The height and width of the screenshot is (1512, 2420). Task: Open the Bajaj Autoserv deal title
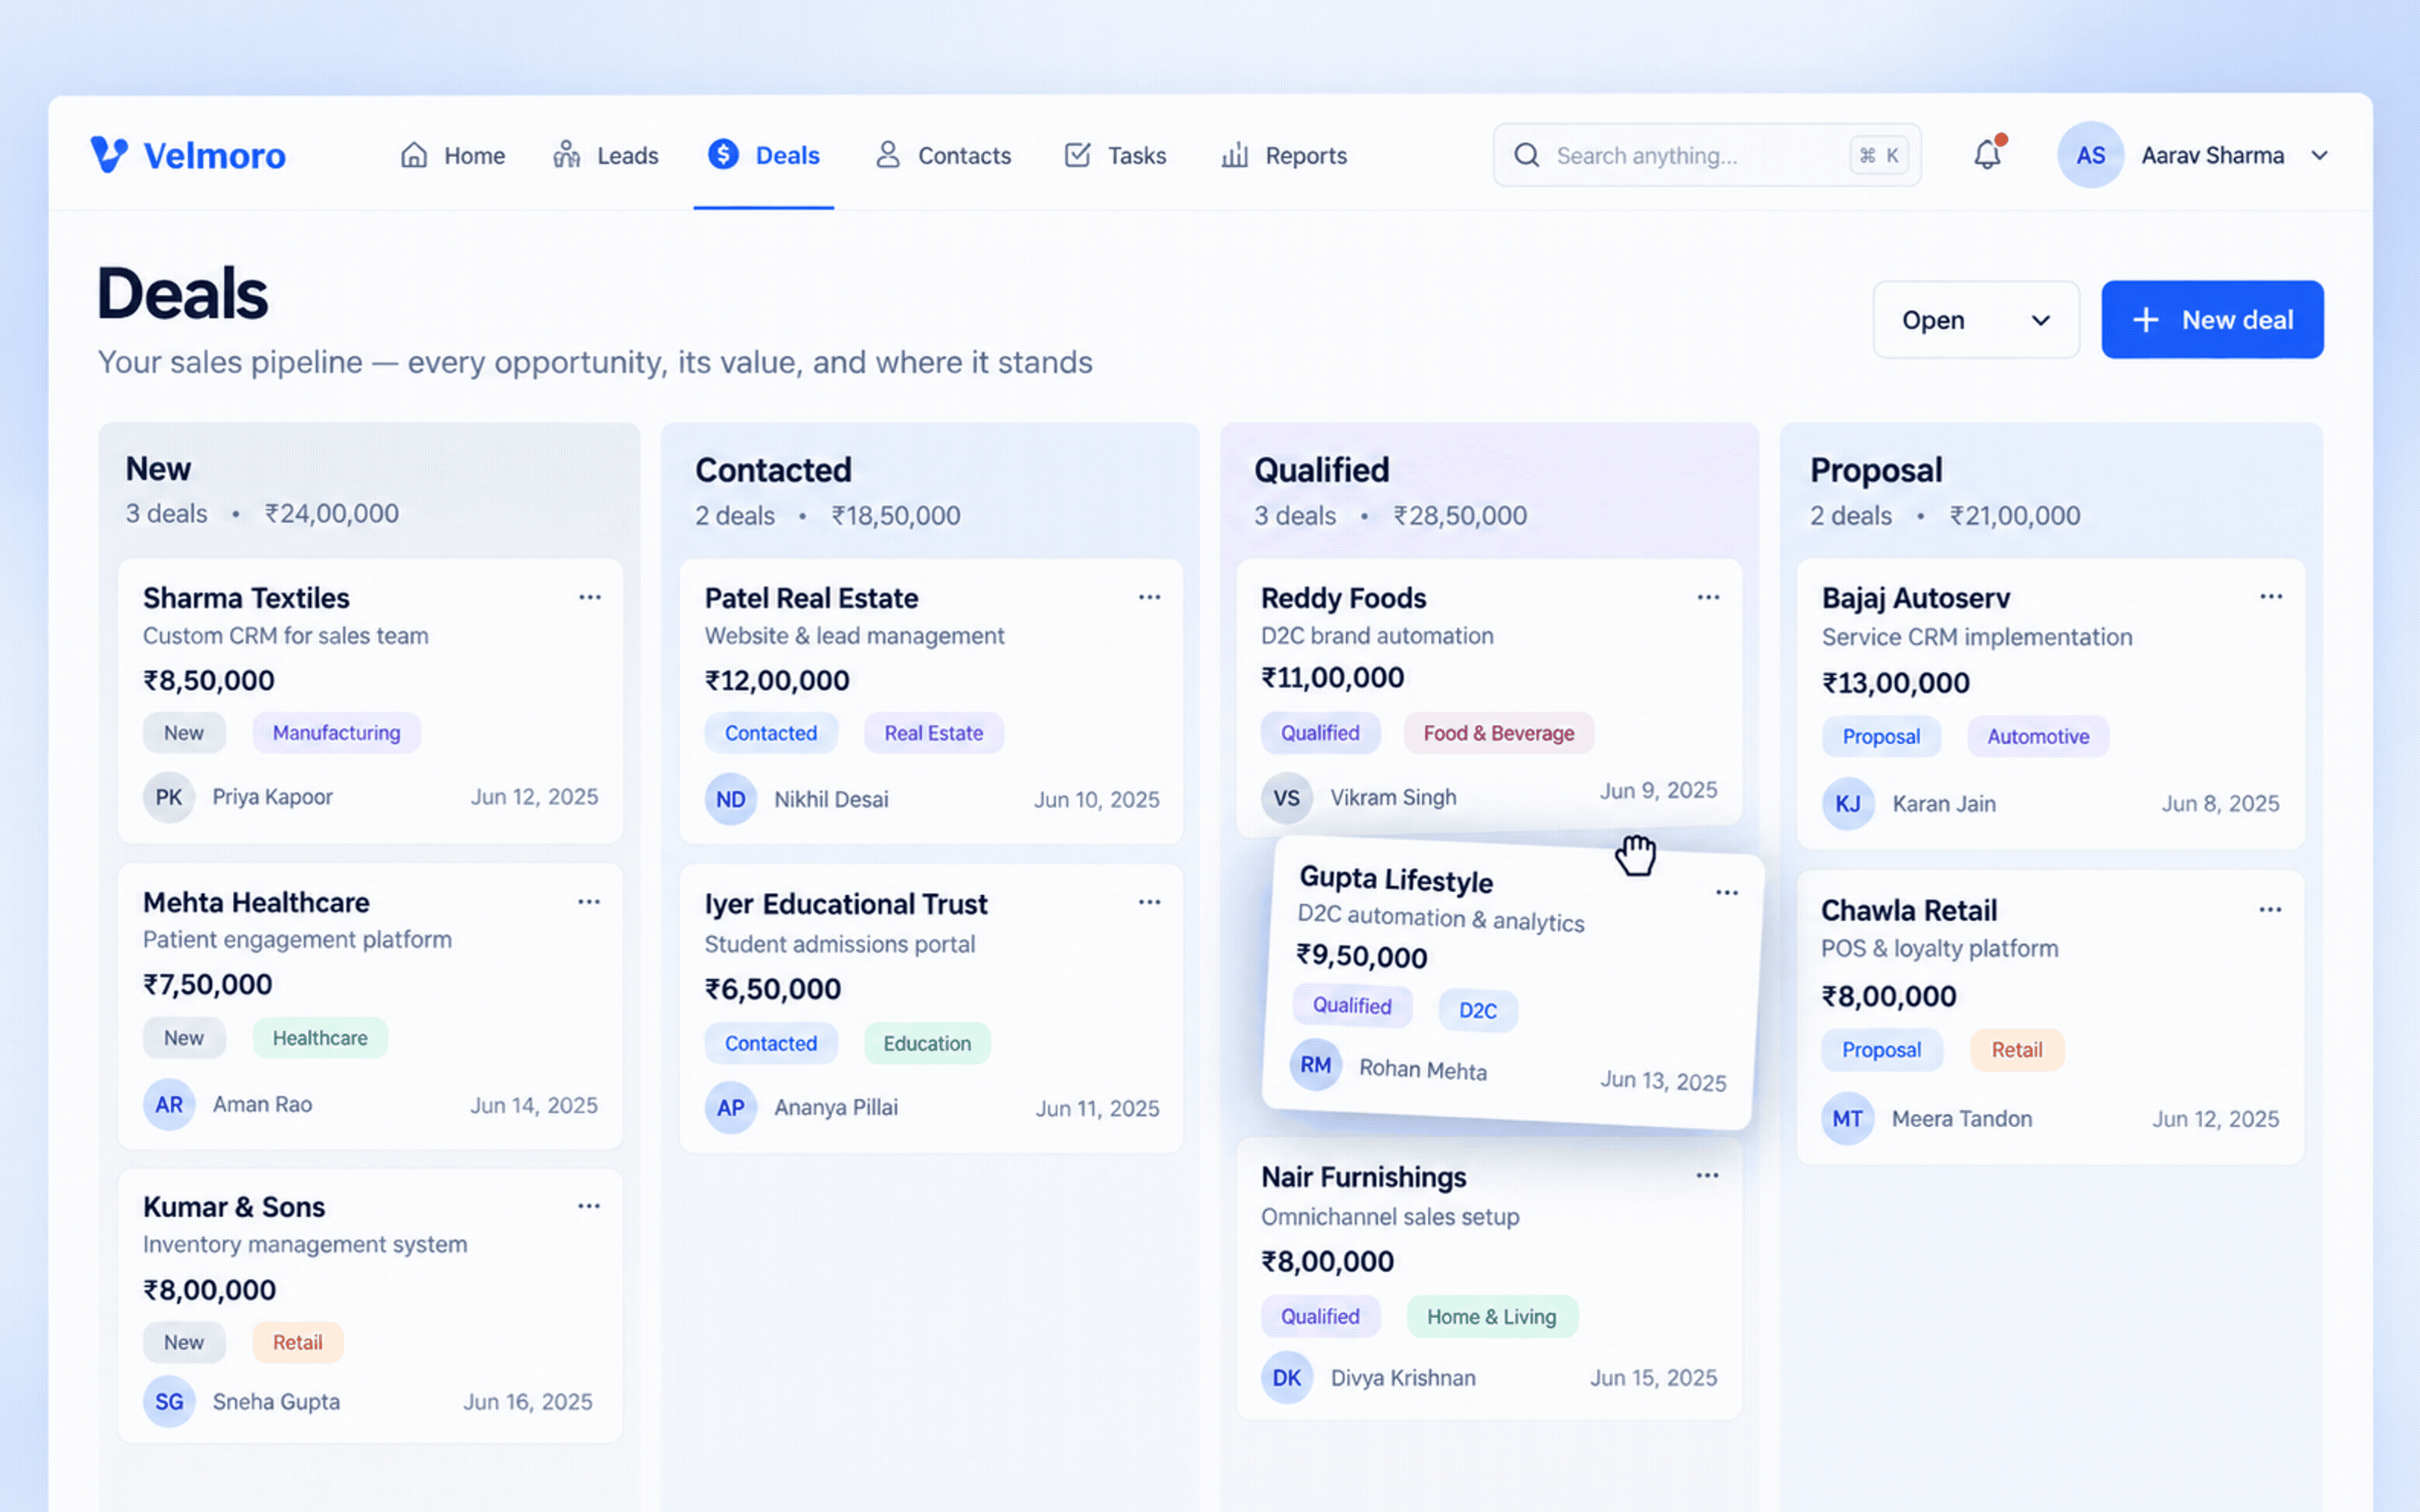coord(1916,598)
